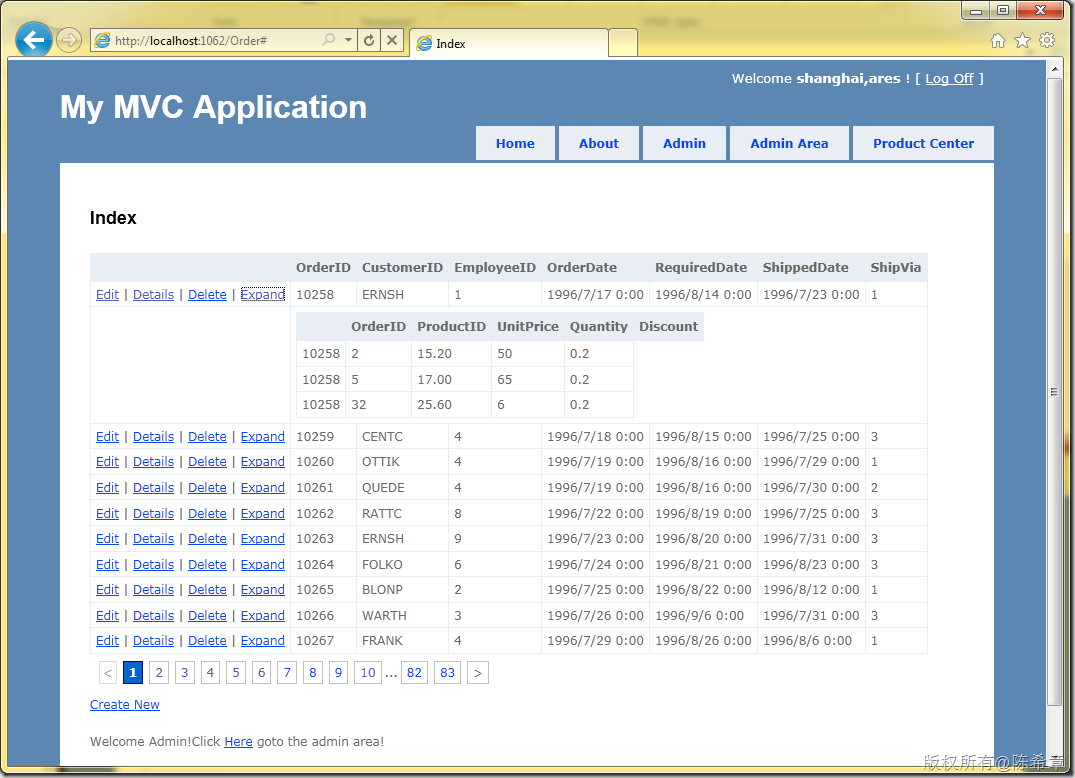
Task: Click the next page arrow in pager
Action: coord(478,673)
